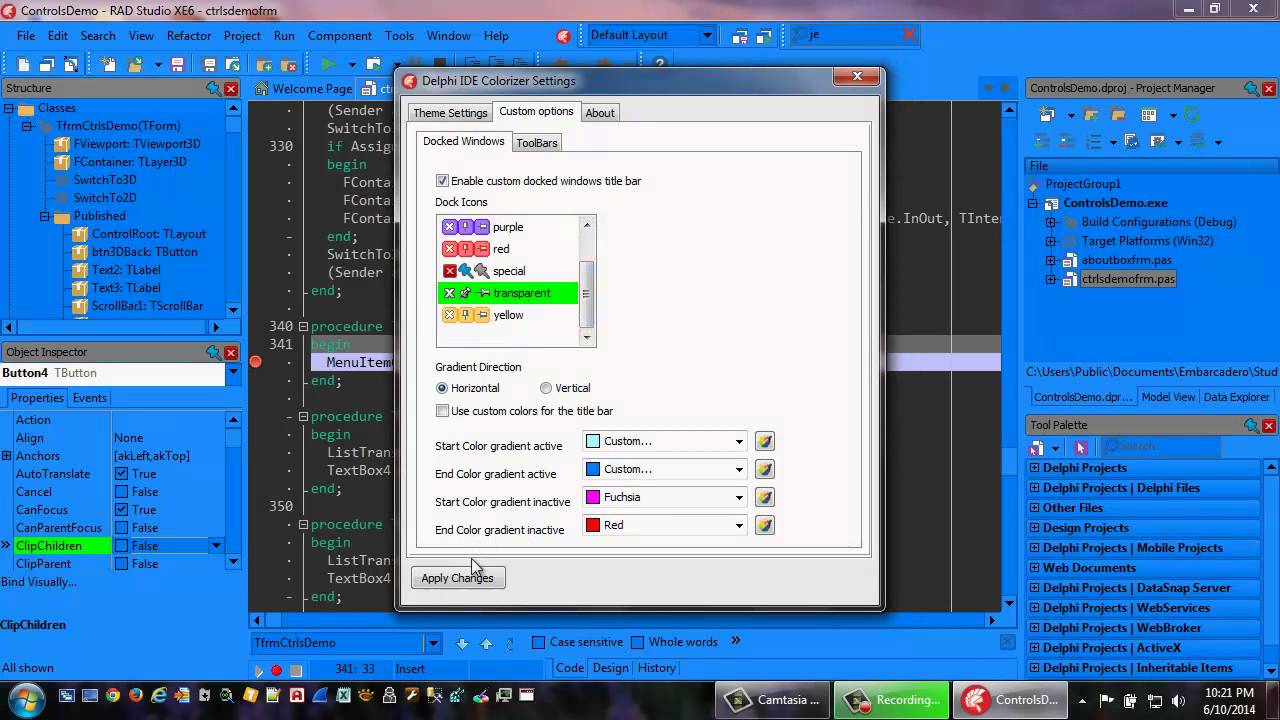Pin the Object Inspector panel
This screenshot has height=720, width=1280.
coord(213,353)
